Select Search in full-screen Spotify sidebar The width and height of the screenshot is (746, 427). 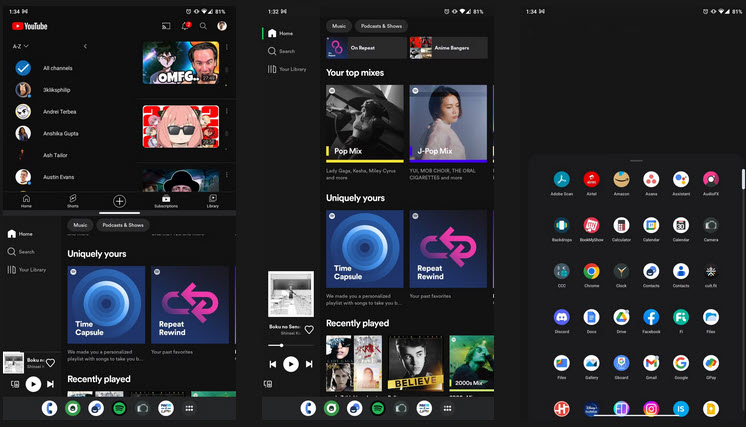coord(281,51)
